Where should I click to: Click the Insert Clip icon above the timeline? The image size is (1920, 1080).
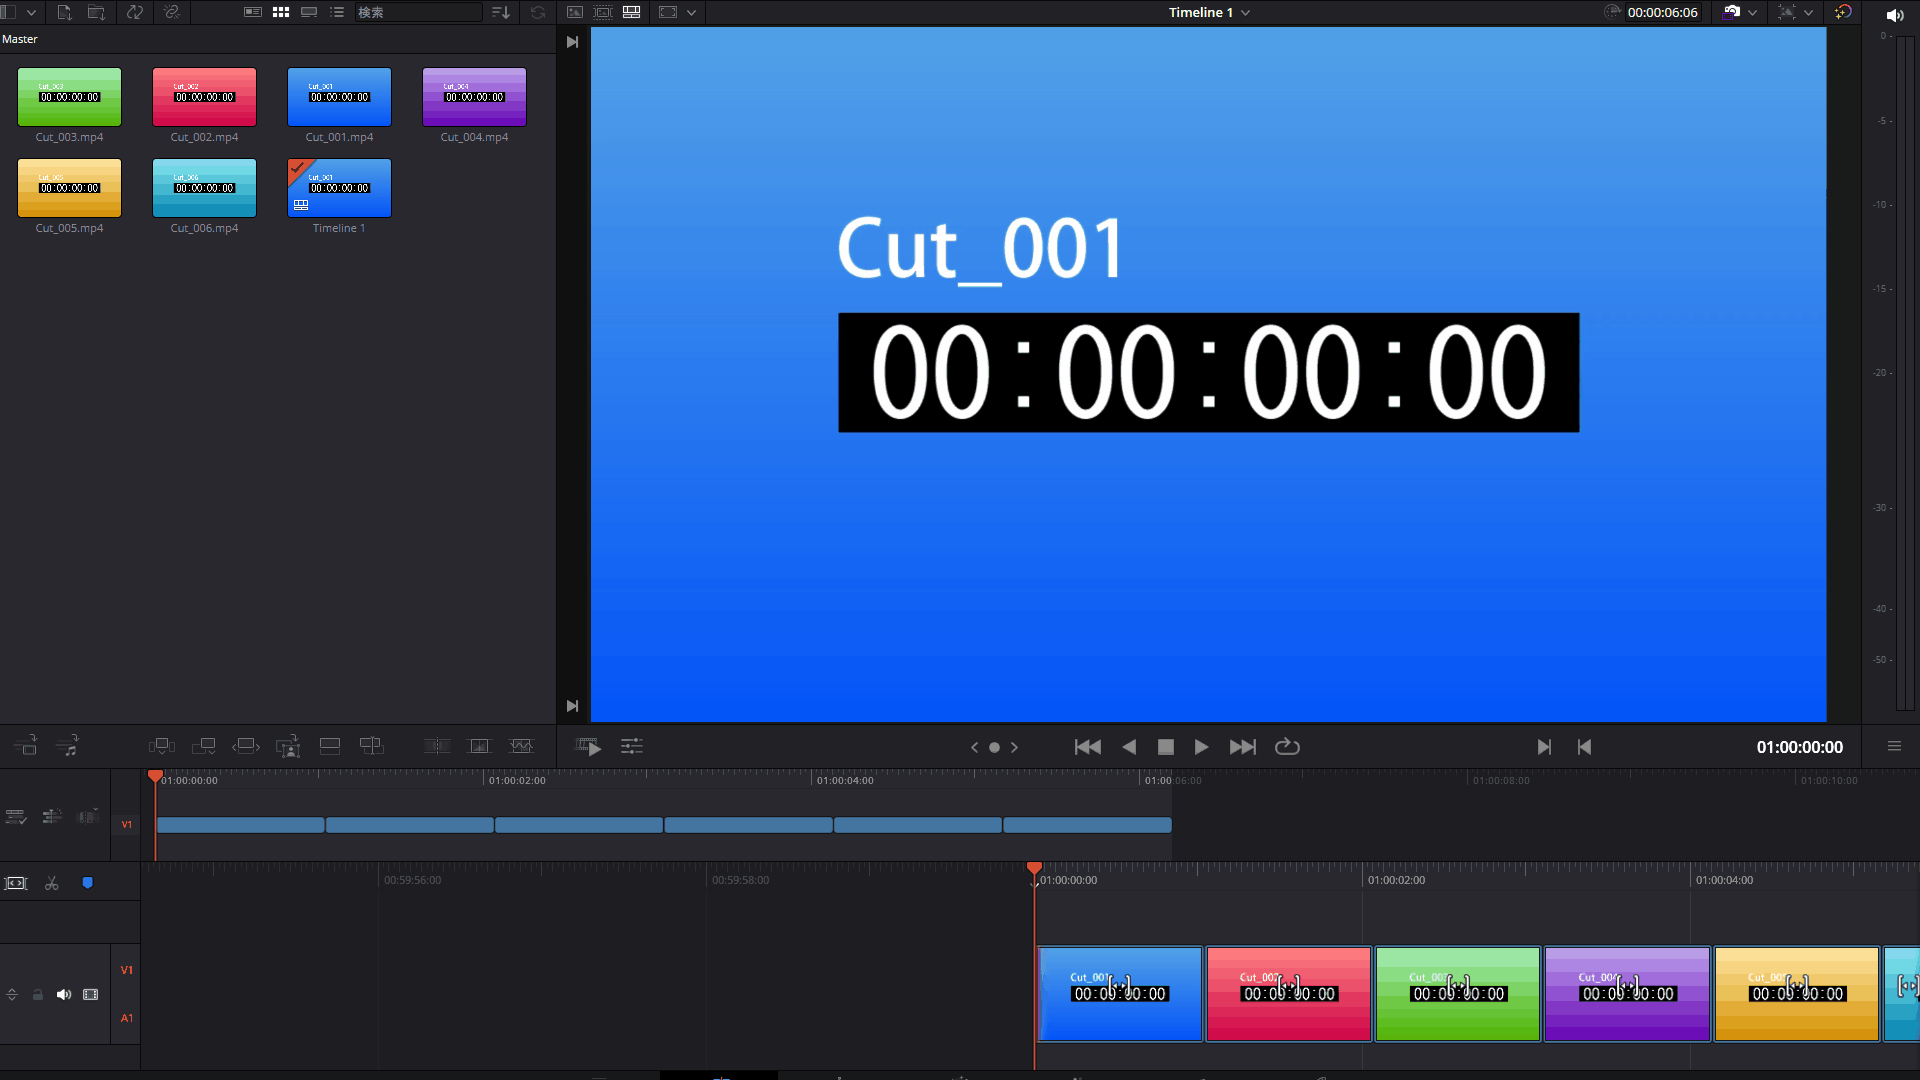162,746
